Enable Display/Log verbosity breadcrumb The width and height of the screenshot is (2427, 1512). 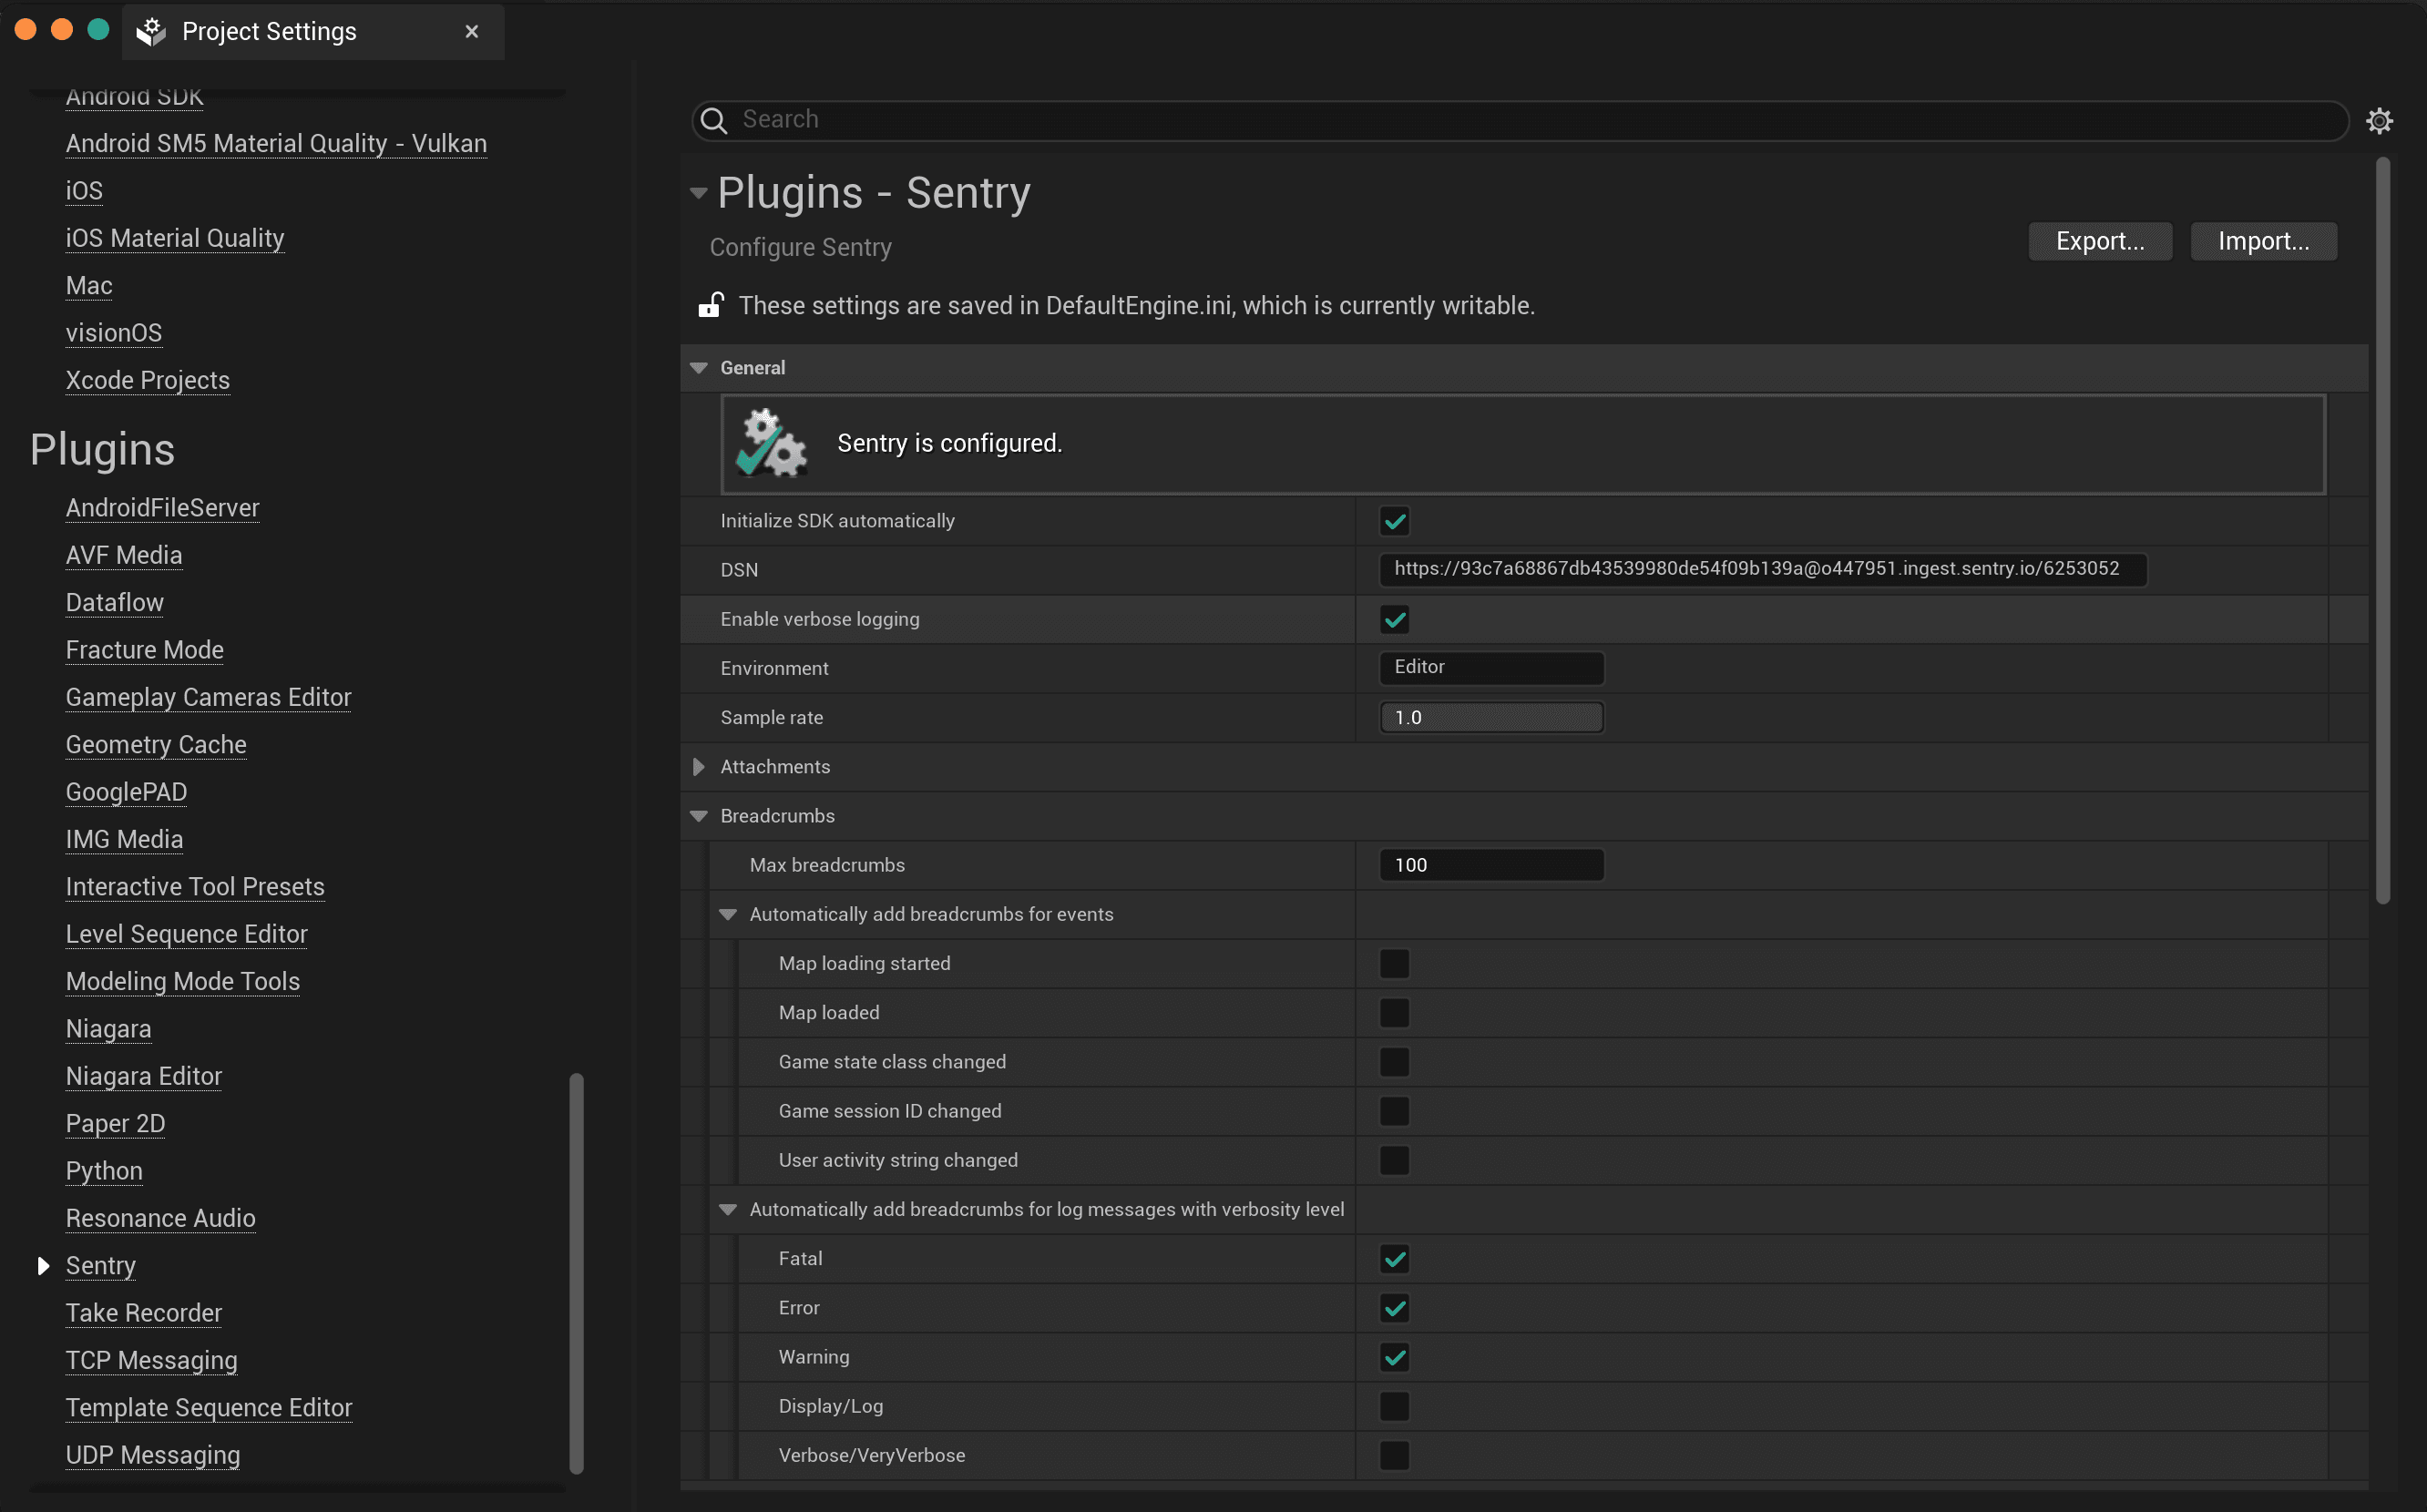[x=1394, y=1406]
